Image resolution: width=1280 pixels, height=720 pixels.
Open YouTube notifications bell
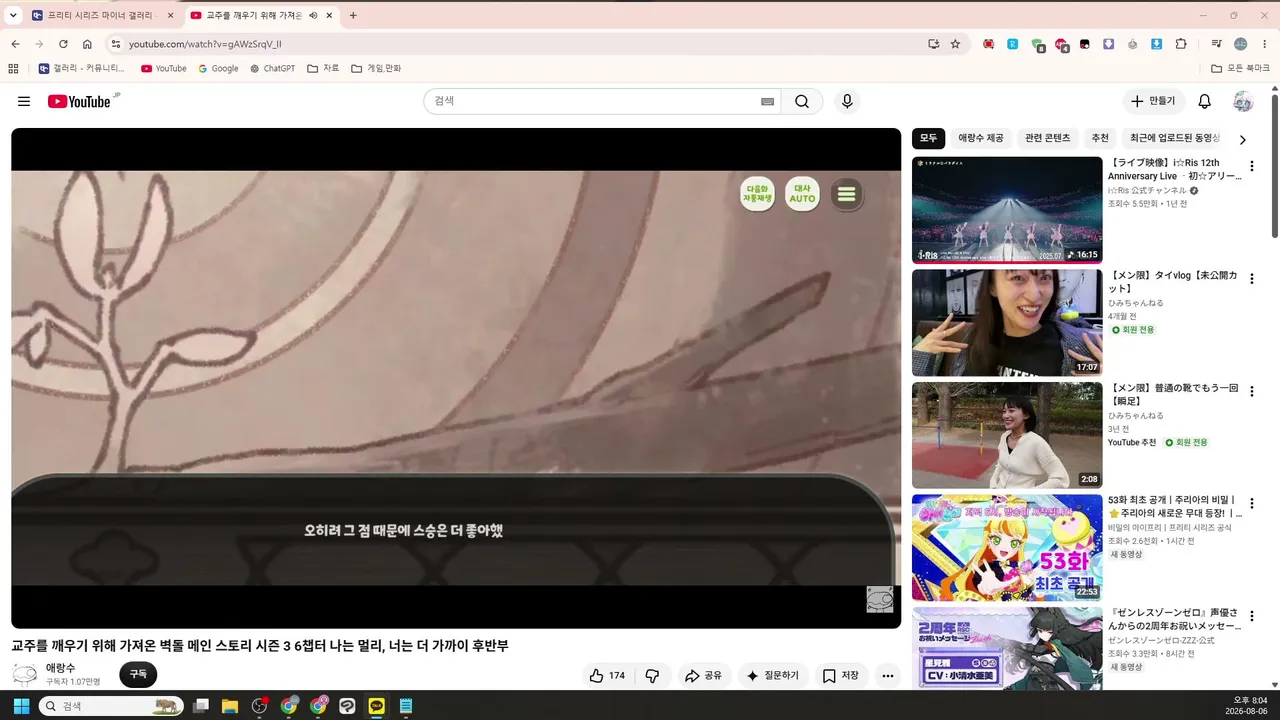click(x=1205, y=101)
